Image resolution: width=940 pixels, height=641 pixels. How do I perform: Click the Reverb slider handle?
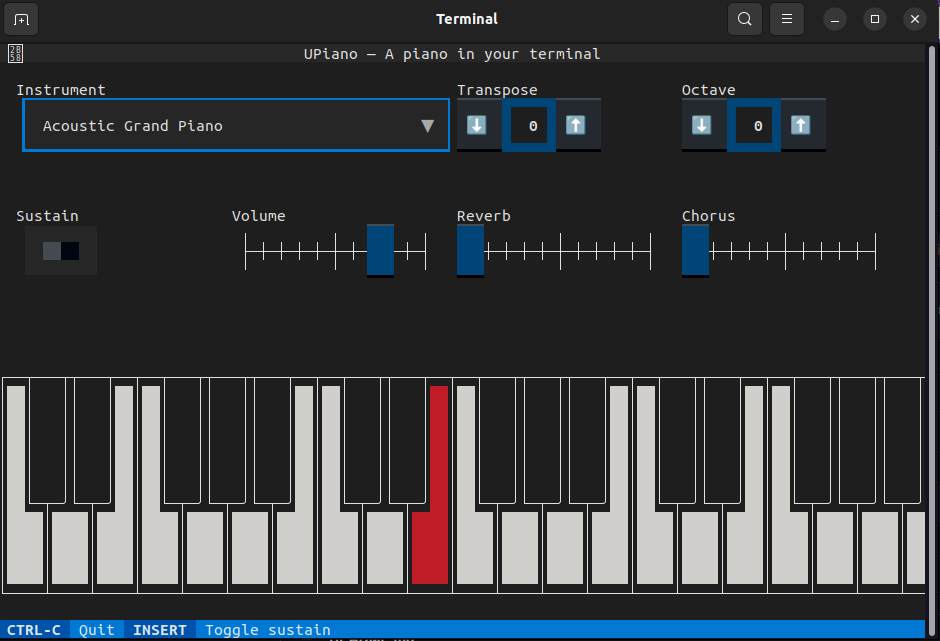[471, 251]
